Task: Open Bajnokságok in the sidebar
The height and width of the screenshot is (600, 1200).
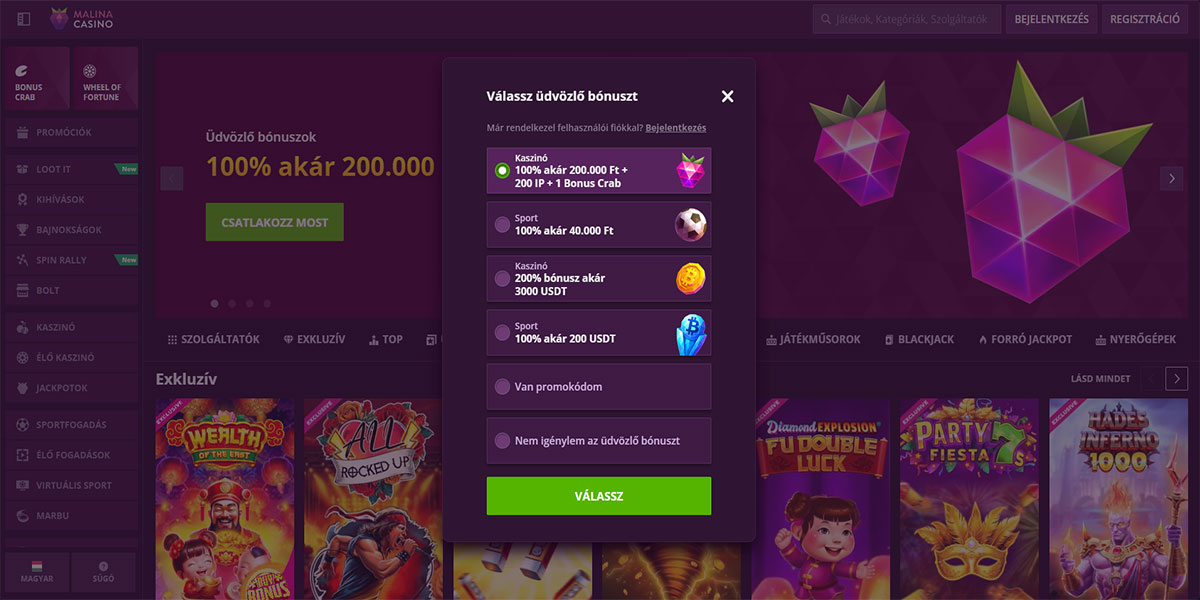Action: click(x=70, y=230)
